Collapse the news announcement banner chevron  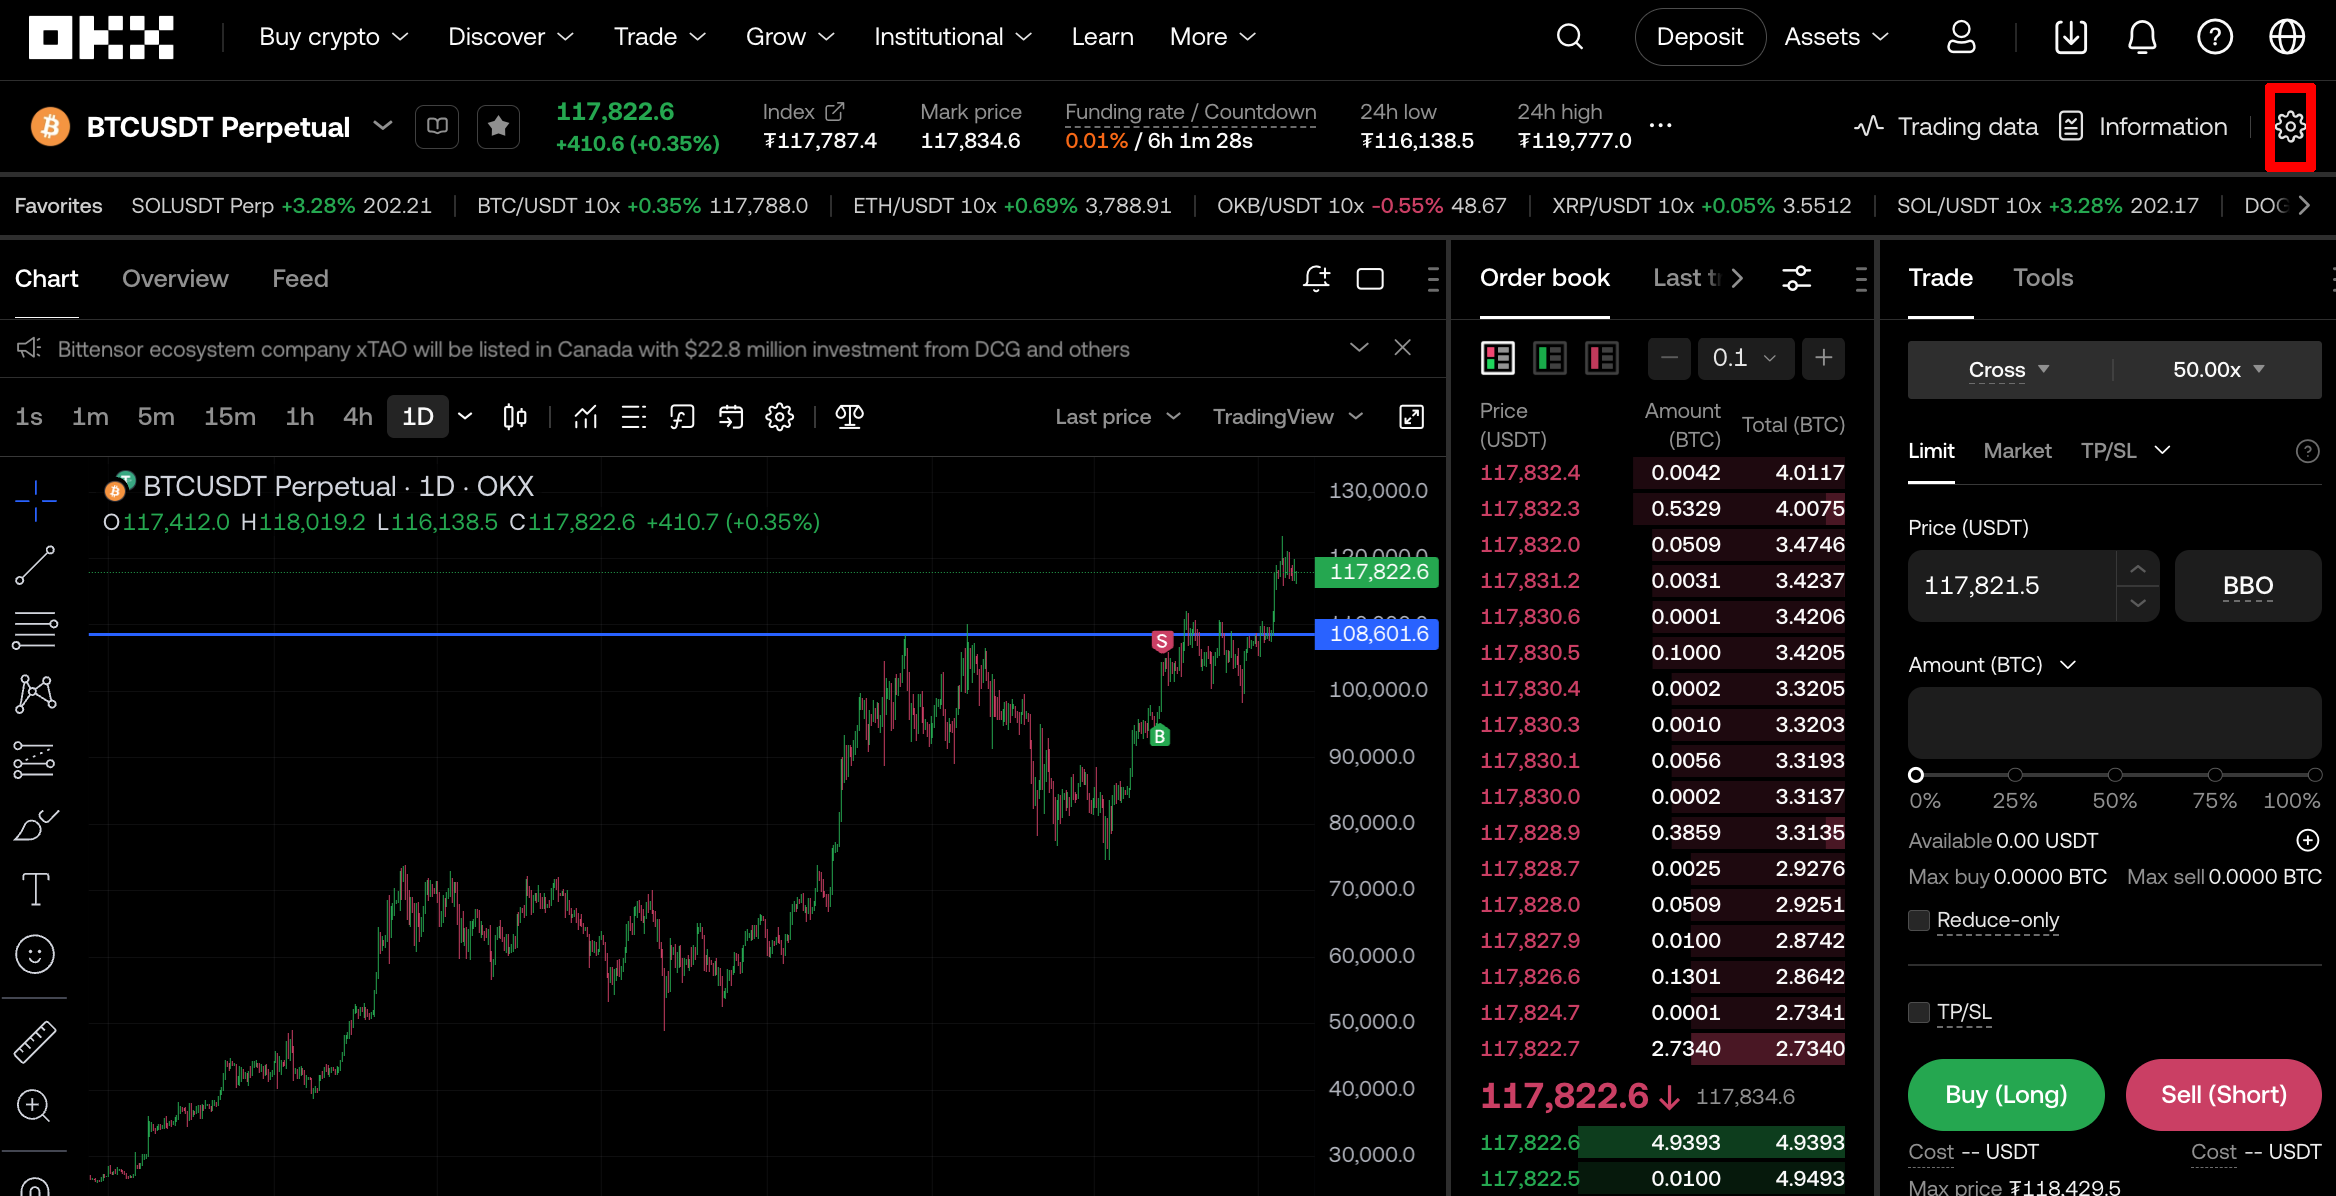[1359, 348]
